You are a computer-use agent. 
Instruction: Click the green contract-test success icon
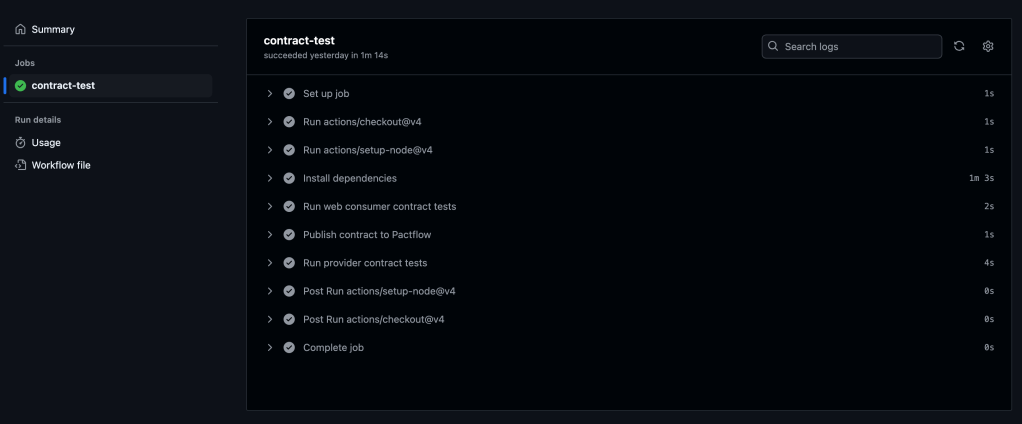20,86
